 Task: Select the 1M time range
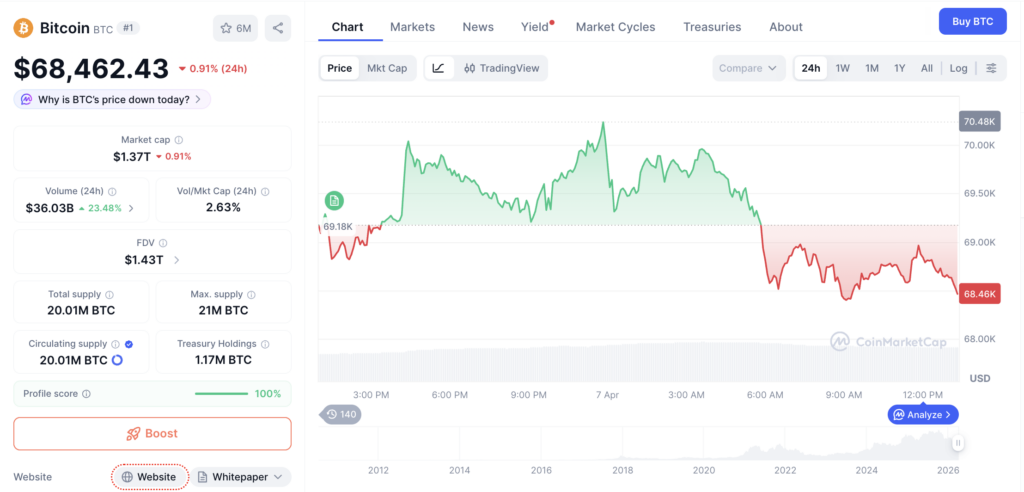click(x=872, y=68)
